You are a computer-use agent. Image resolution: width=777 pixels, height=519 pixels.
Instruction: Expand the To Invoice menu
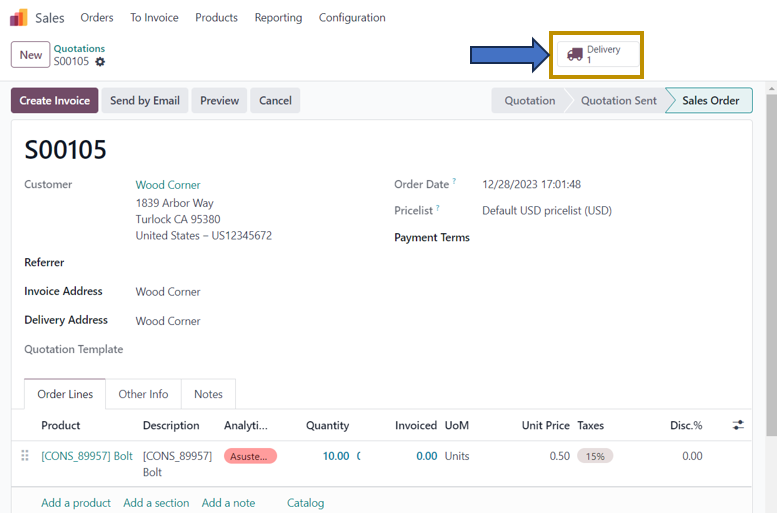point(154,17)
